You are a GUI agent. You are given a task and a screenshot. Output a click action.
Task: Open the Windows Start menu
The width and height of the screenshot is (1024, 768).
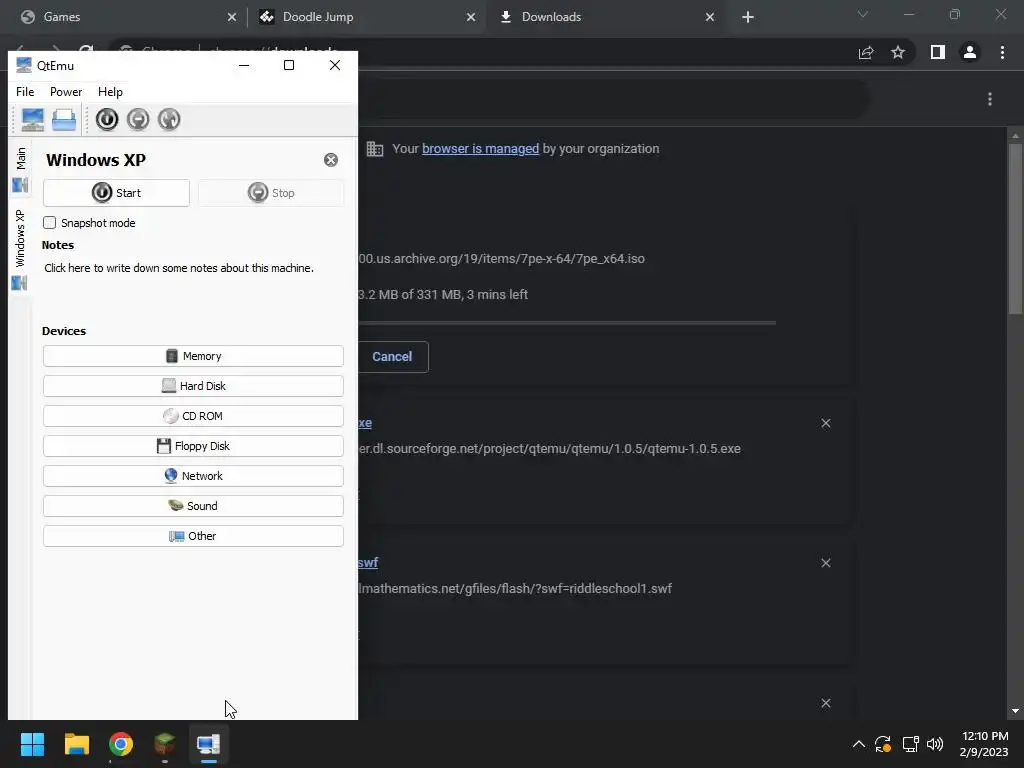(x=32, y=744)
